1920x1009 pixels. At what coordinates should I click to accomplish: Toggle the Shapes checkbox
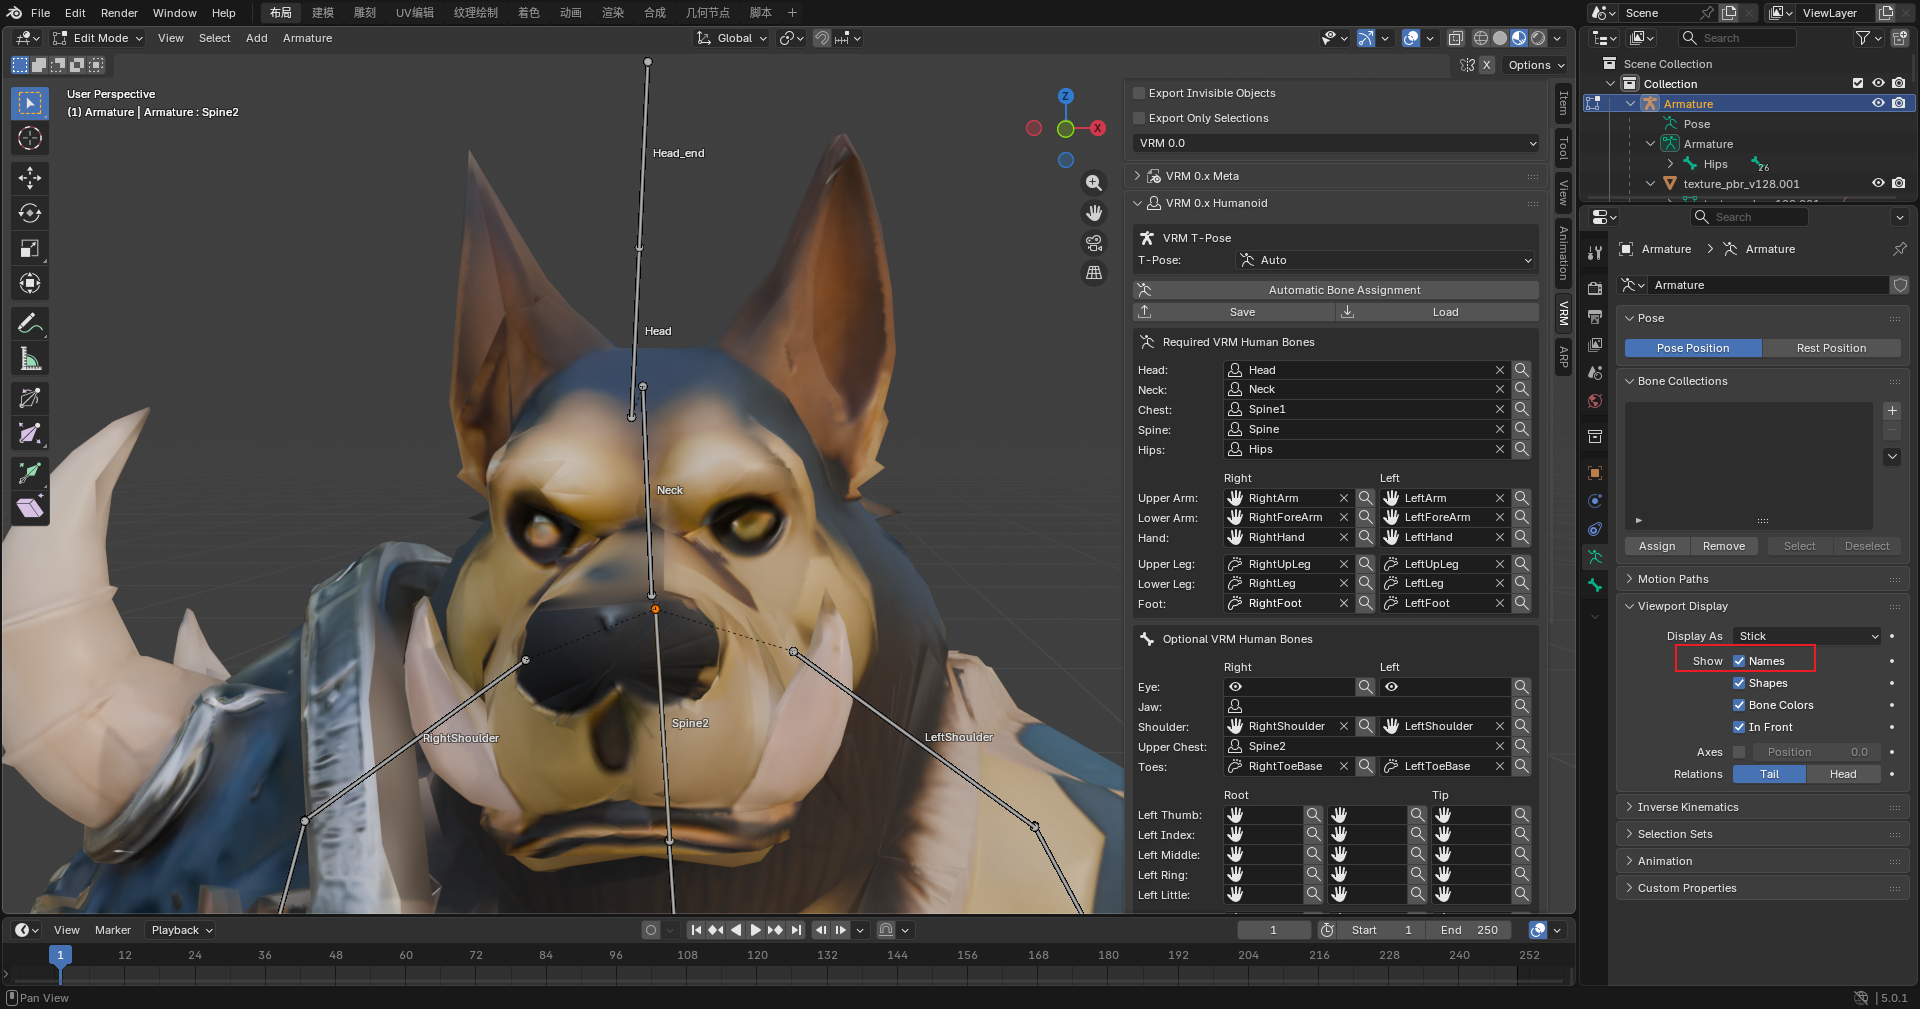coord(1739,683)
